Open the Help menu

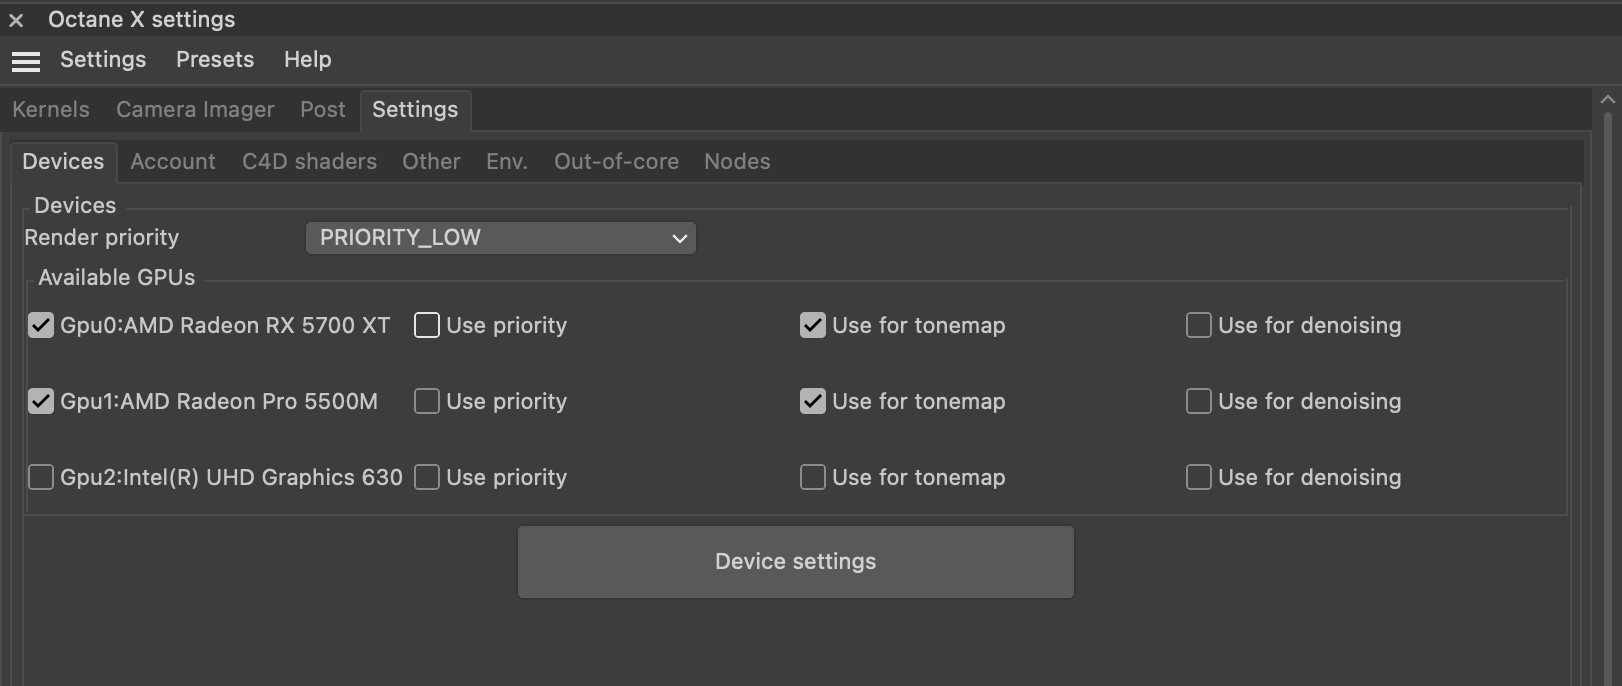pos(307,60)
